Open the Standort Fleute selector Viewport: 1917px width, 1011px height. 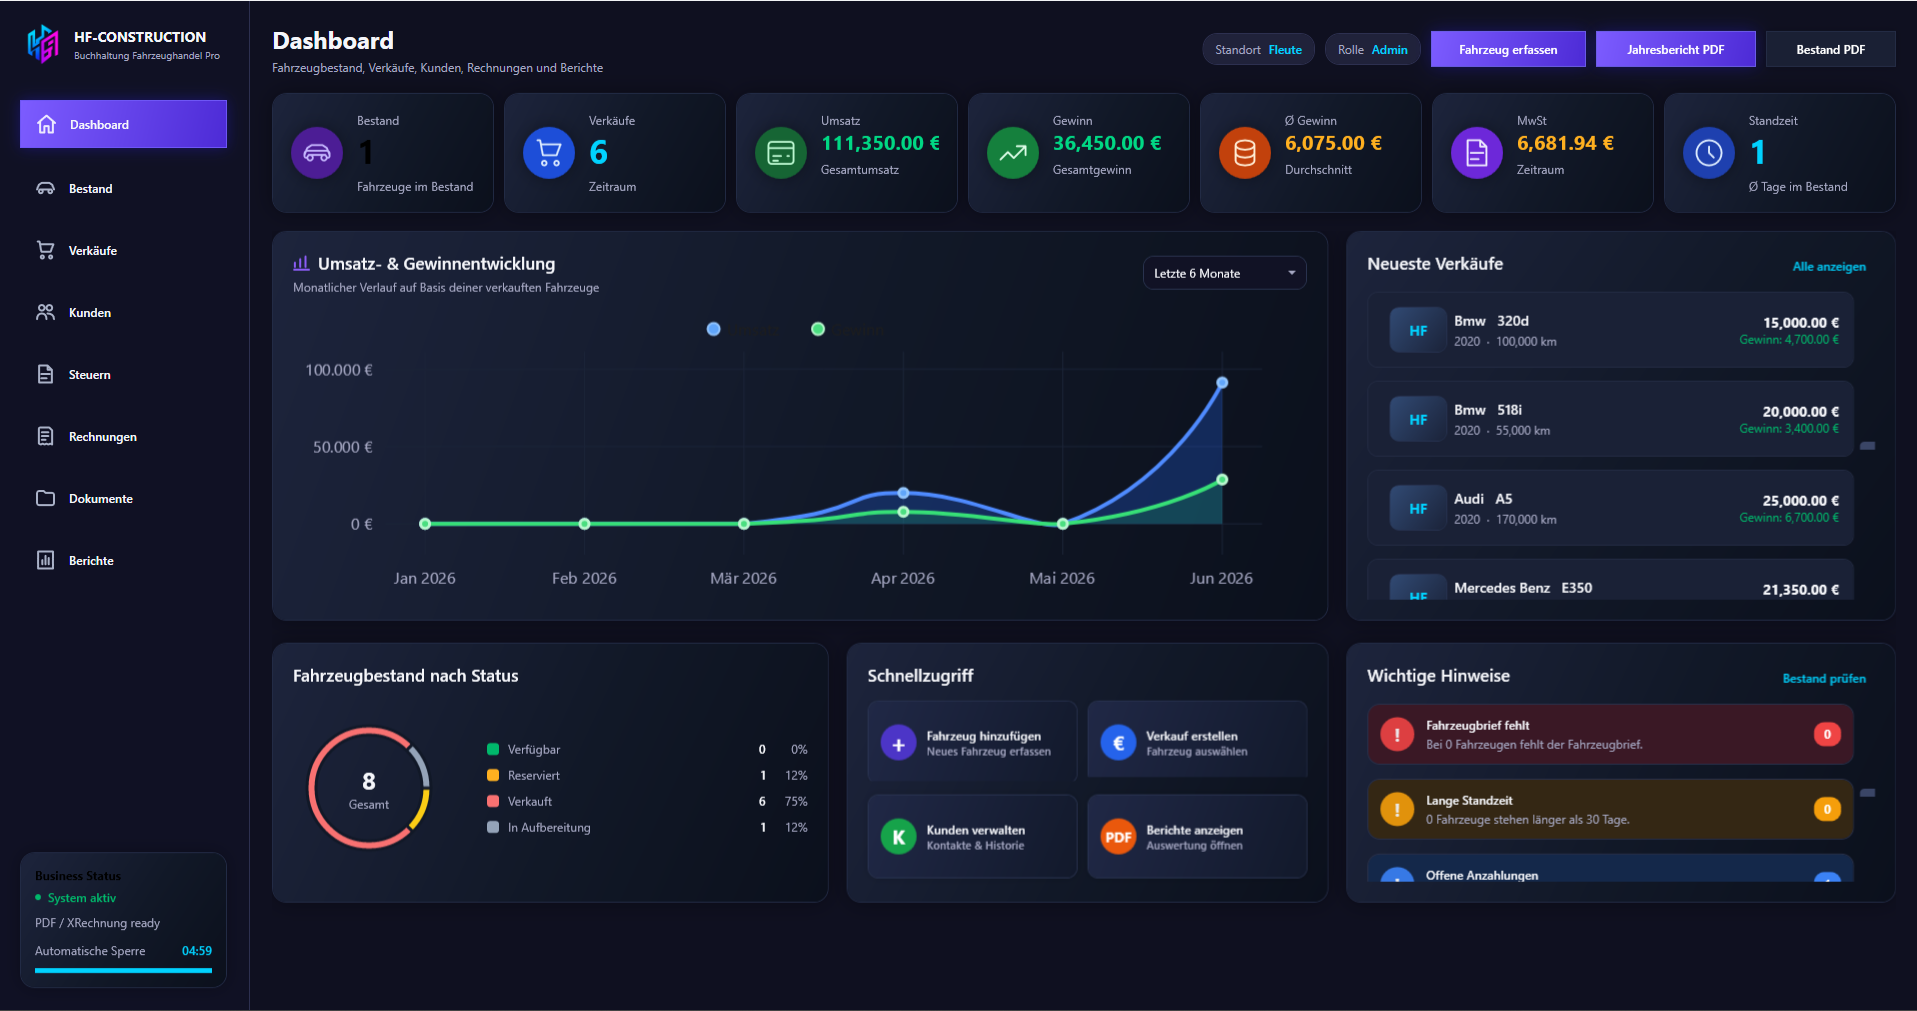tap(1258, 49)
